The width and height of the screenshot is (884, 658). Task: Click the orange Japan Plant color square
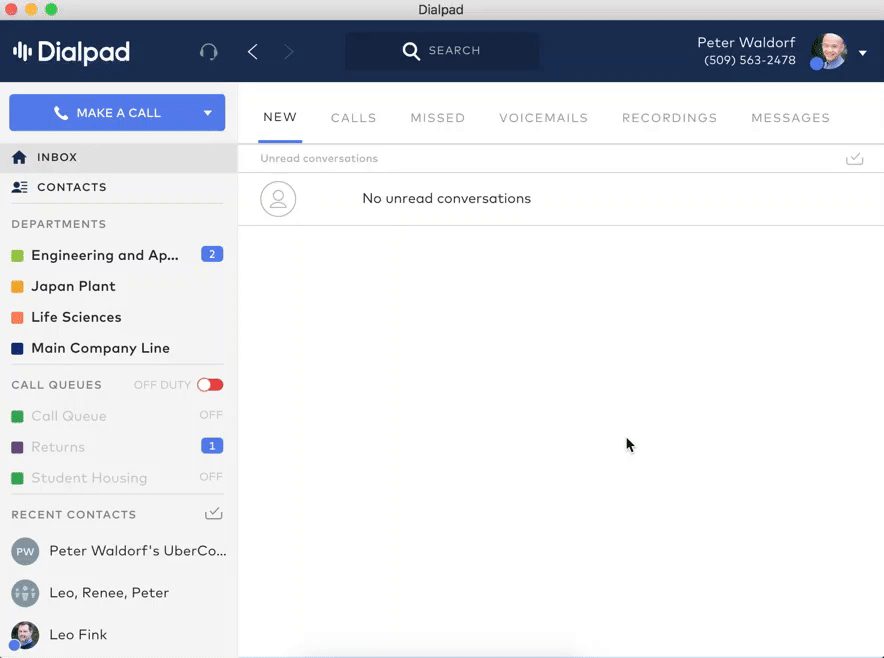pos(17,287)
